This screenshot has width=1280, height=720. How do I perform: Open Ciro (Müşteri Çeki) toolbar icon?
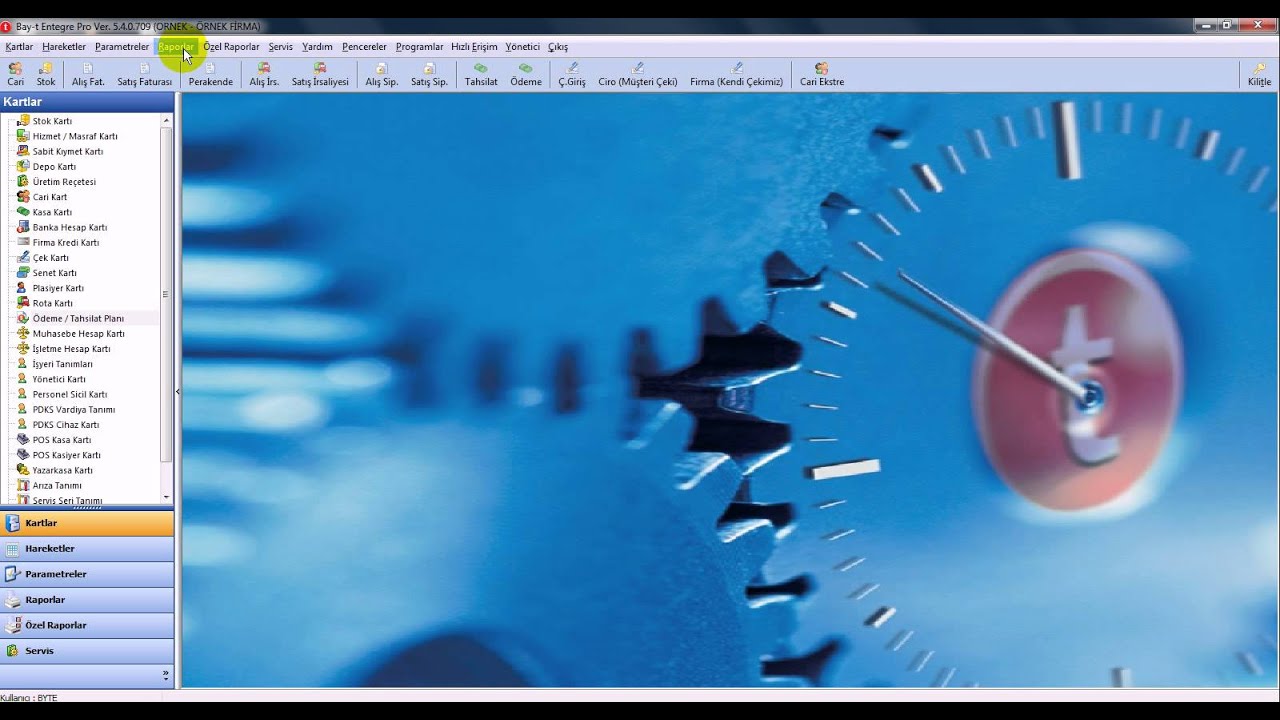coord(638,75)
